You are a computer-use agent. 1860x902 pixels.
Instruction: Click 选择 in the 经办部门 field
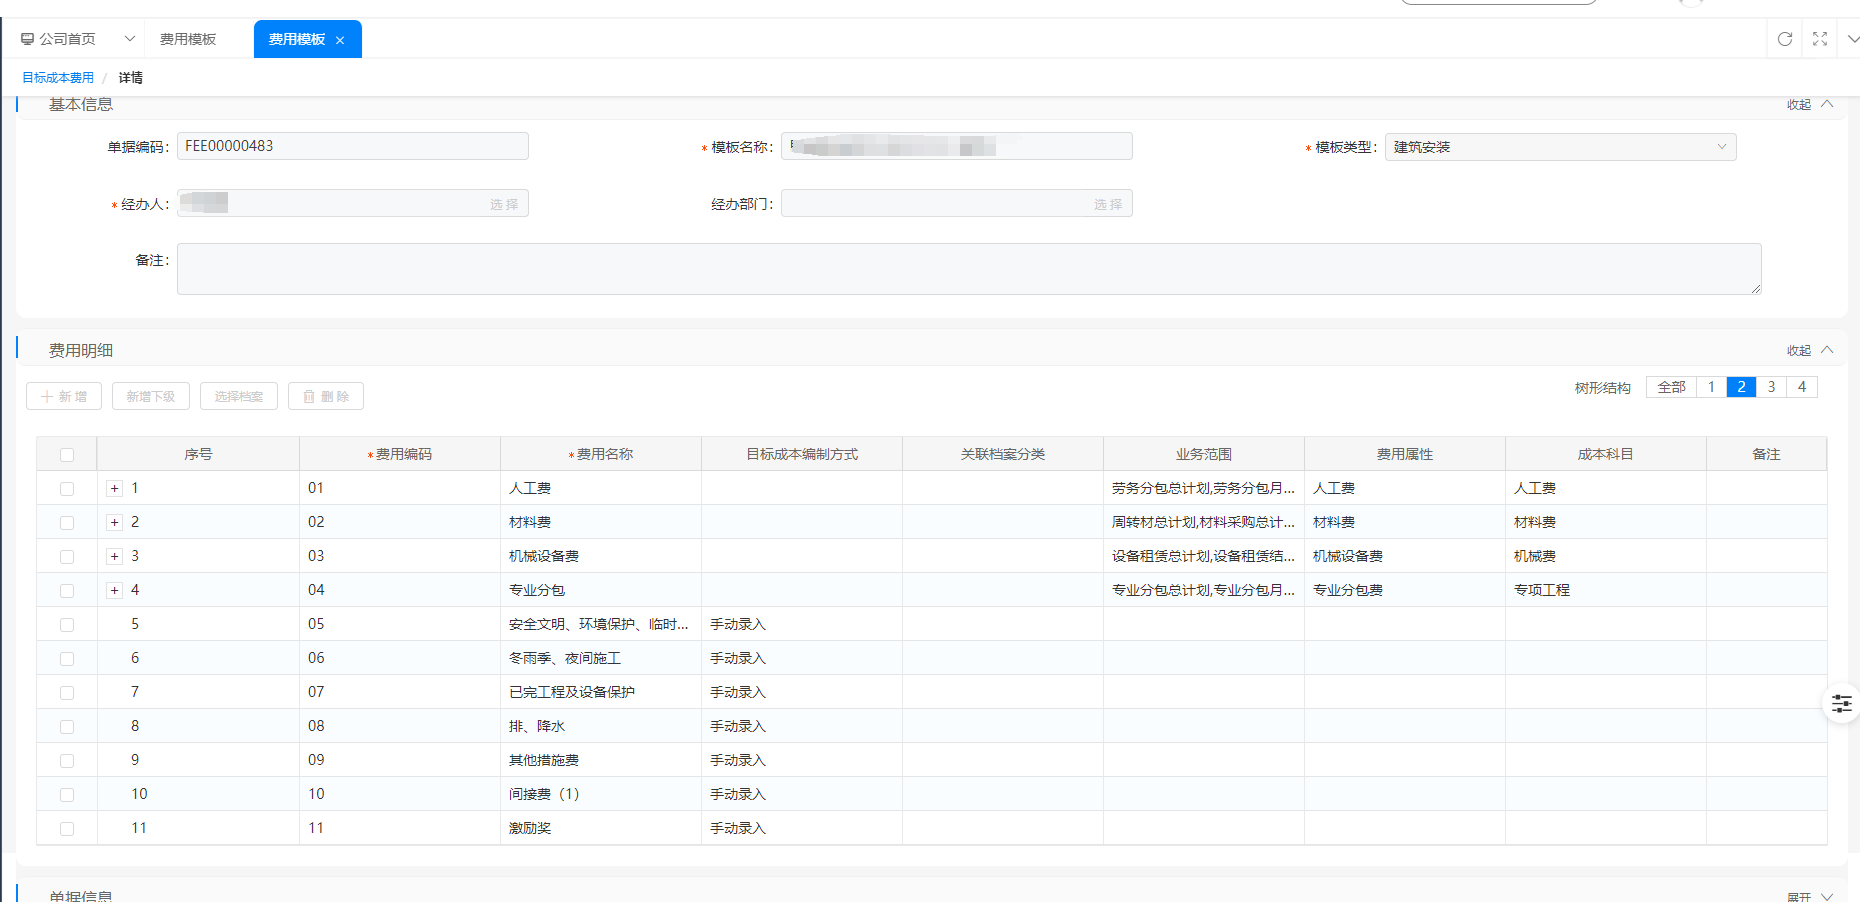tap(1108, 204)
